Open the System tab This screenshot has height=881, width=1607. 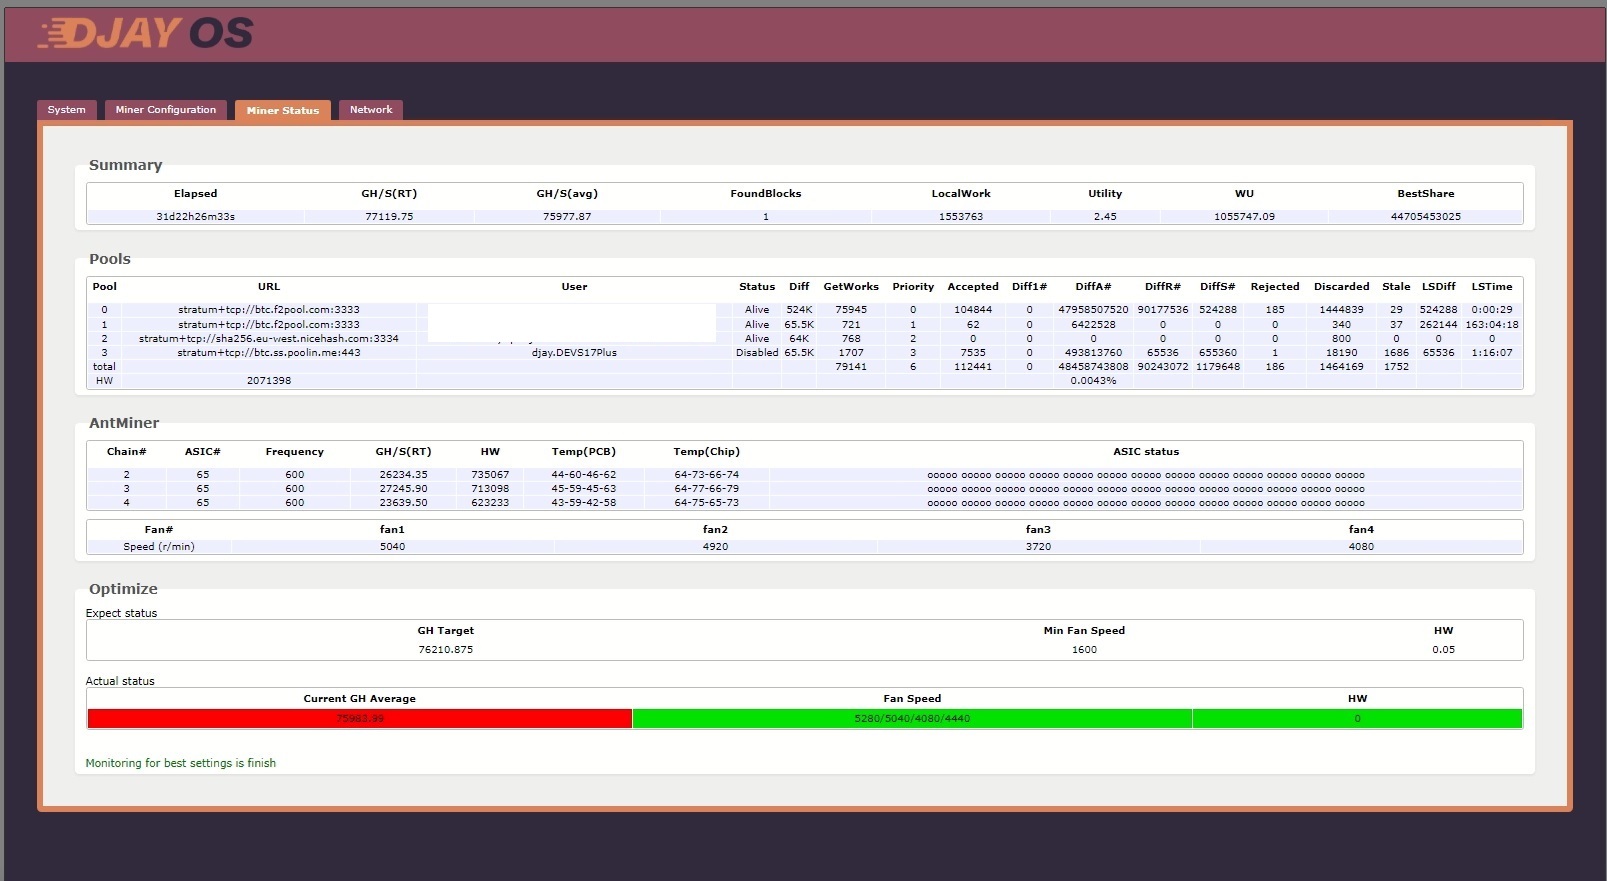coord(67,110)
